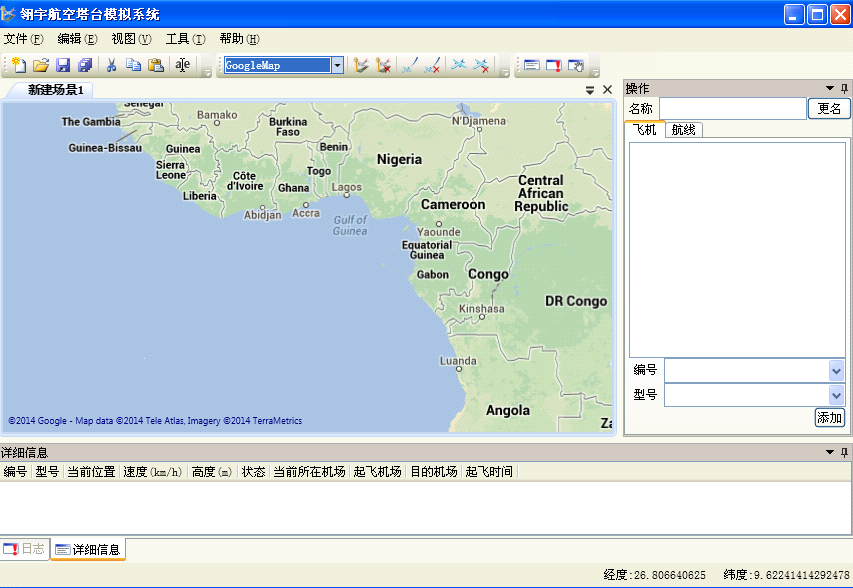Pin the 操作 panel with pushpin icon

click(844, 88)
